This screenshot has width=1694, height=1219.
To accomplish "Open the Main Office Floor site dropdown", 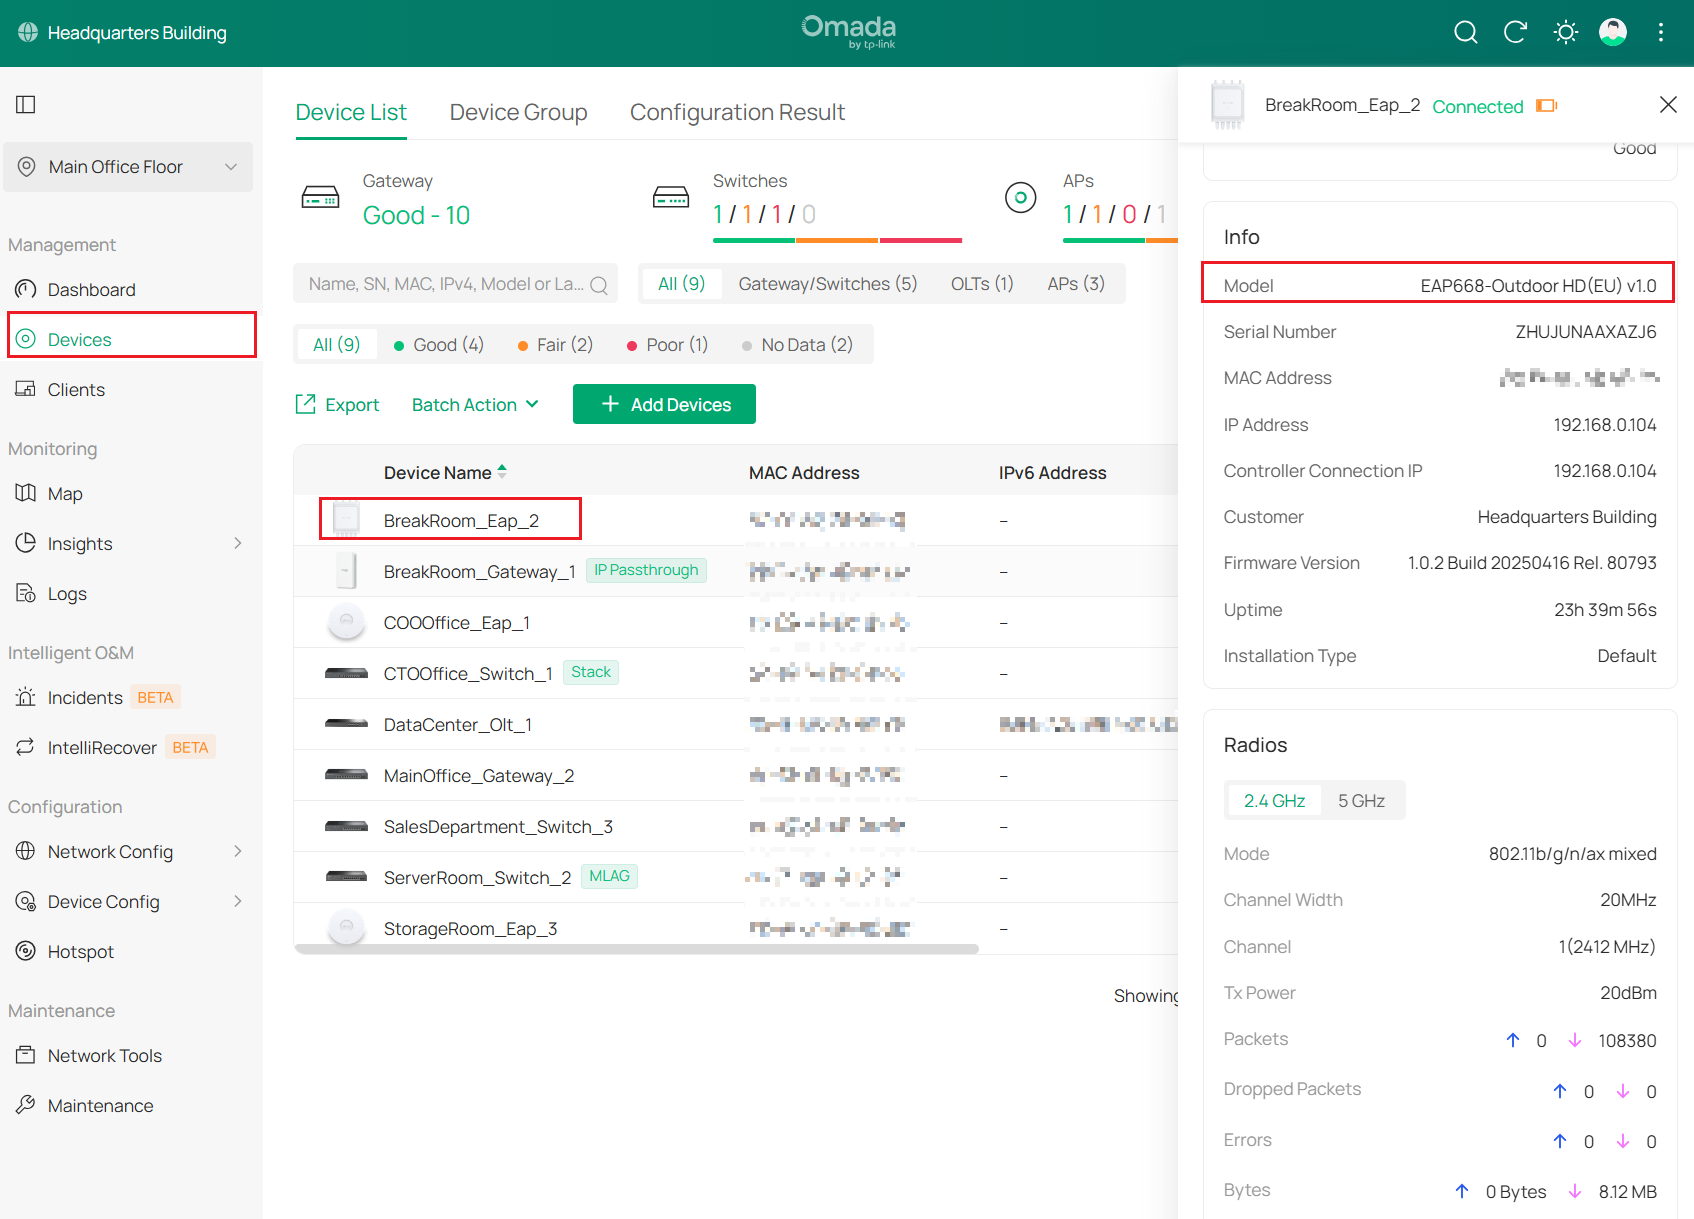I will coord(128,167).
